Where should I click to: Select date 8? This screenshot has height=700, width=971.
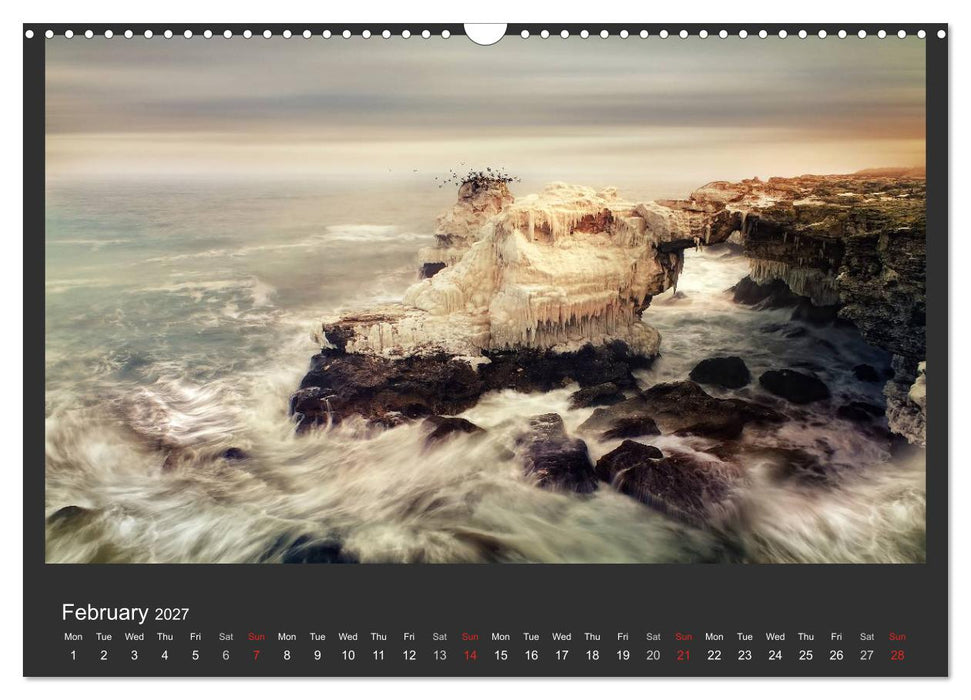point(287,655)
